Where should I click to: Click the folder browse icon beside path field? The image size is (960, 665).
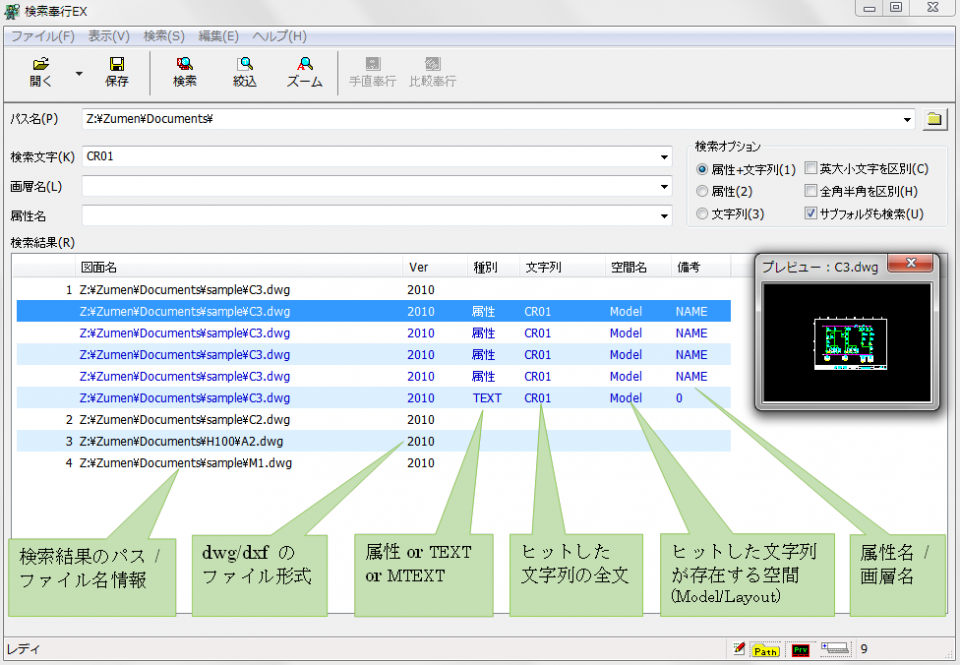click(933, 119)
